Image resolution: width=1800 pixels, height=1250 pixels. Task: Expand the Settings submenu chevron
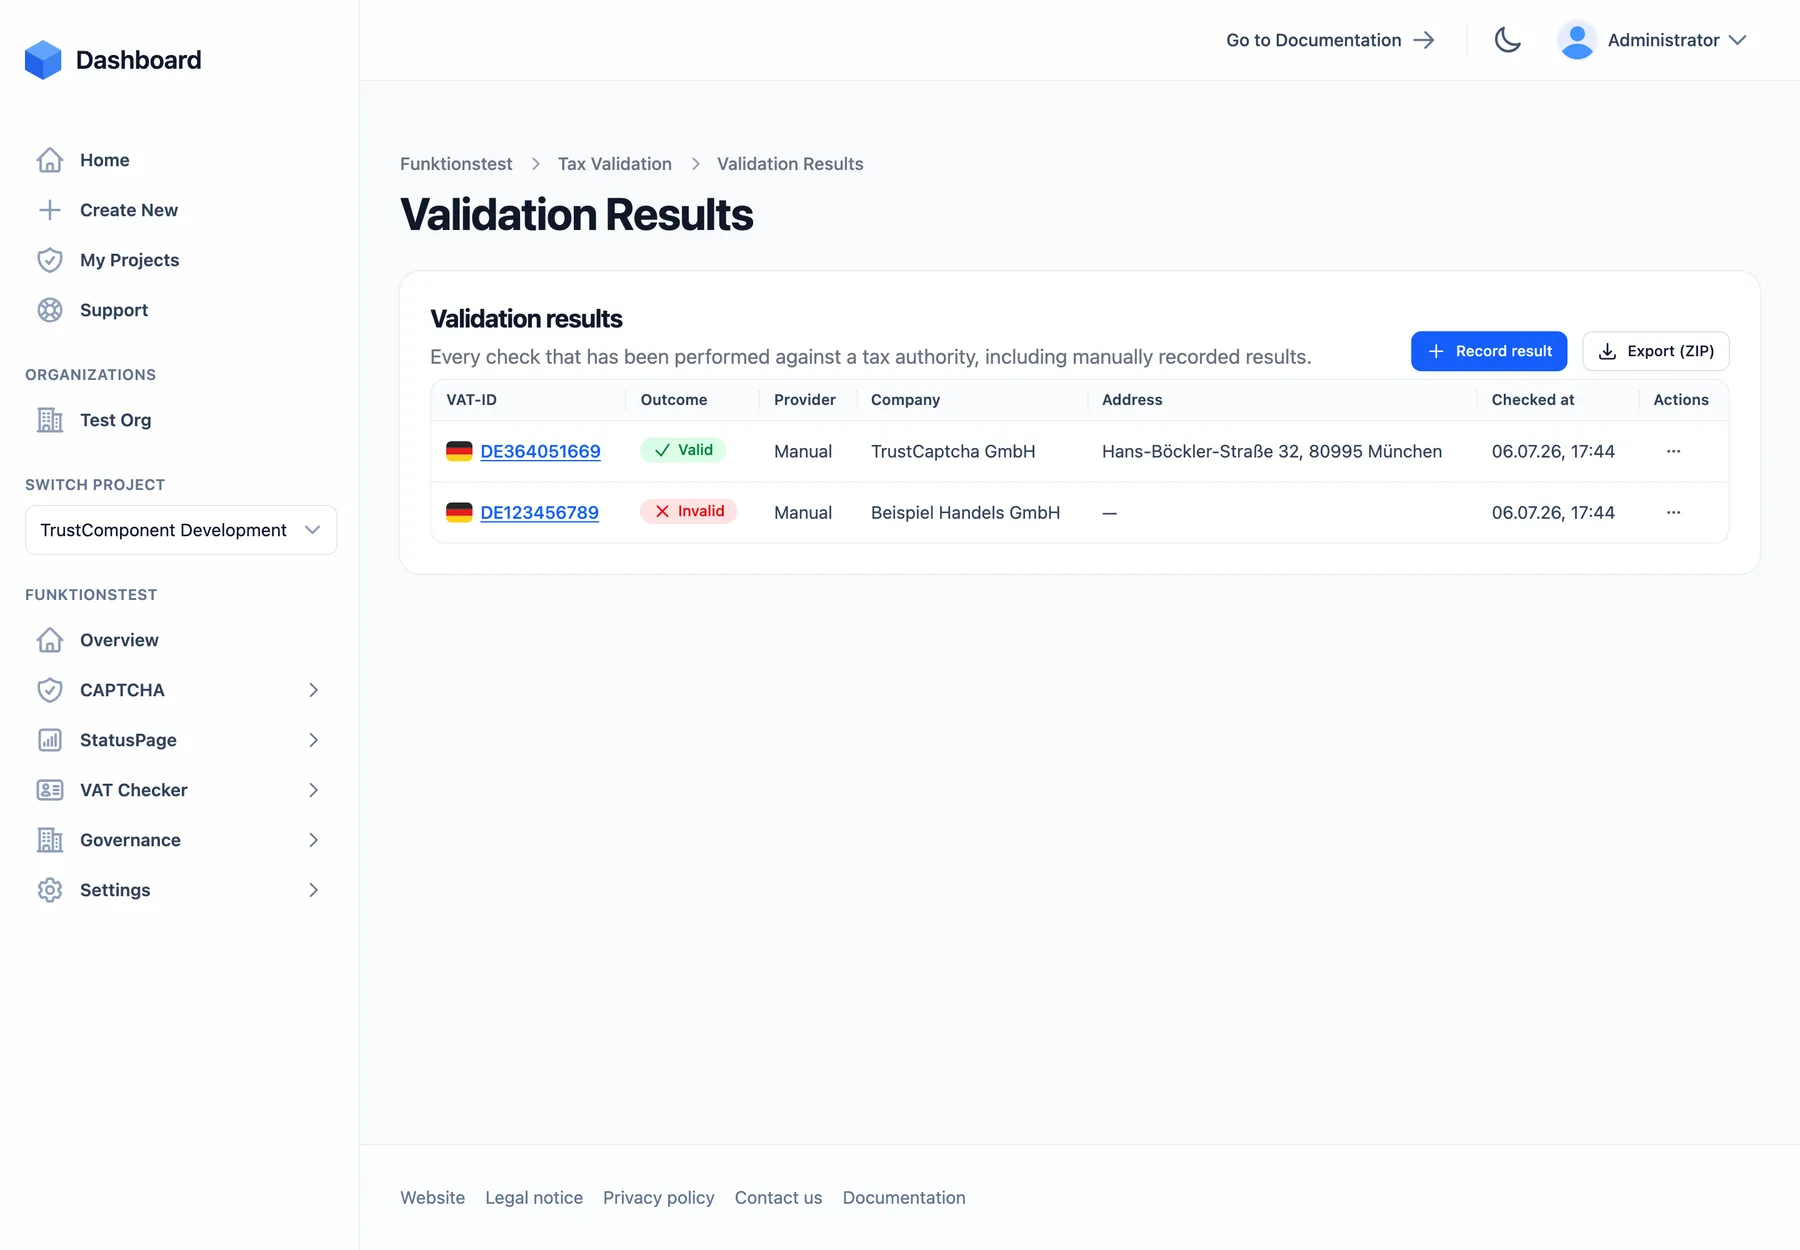[x=314, y=890]
